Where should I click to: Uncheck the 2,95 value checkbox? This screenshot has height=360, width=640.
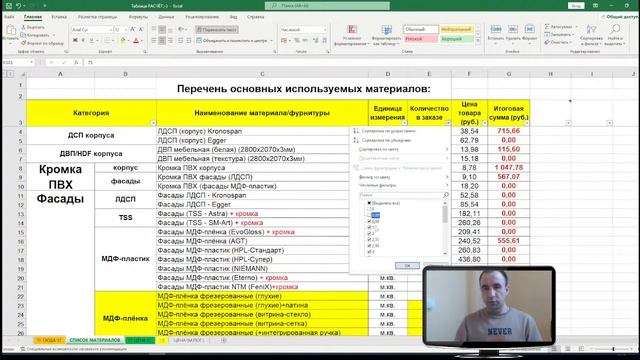click(369, 246)
